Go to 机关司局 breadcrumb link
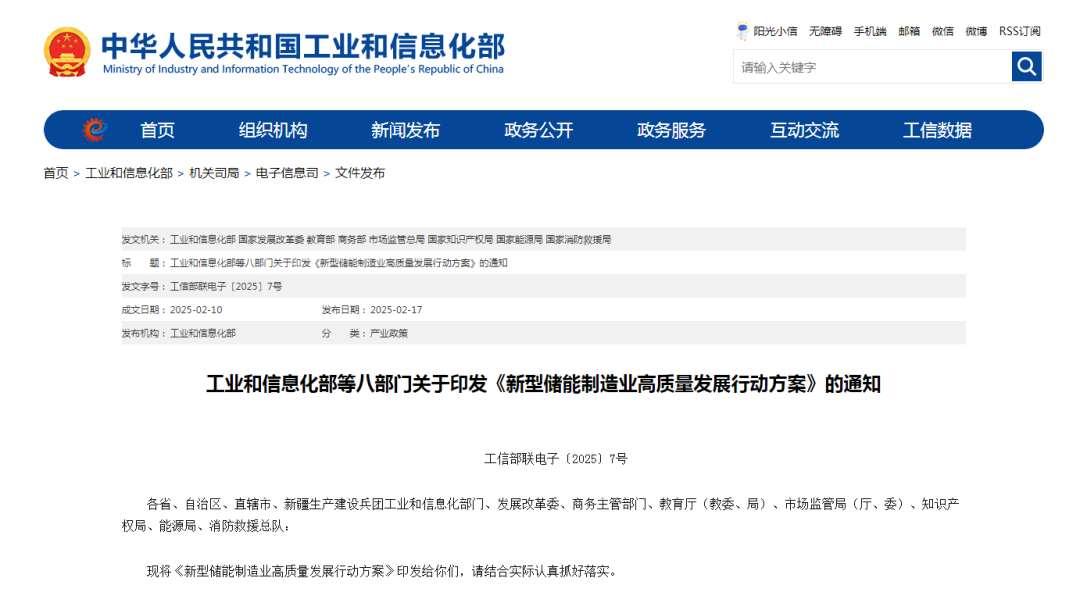Screen dimensions: 1080x603 coord(214,173)
